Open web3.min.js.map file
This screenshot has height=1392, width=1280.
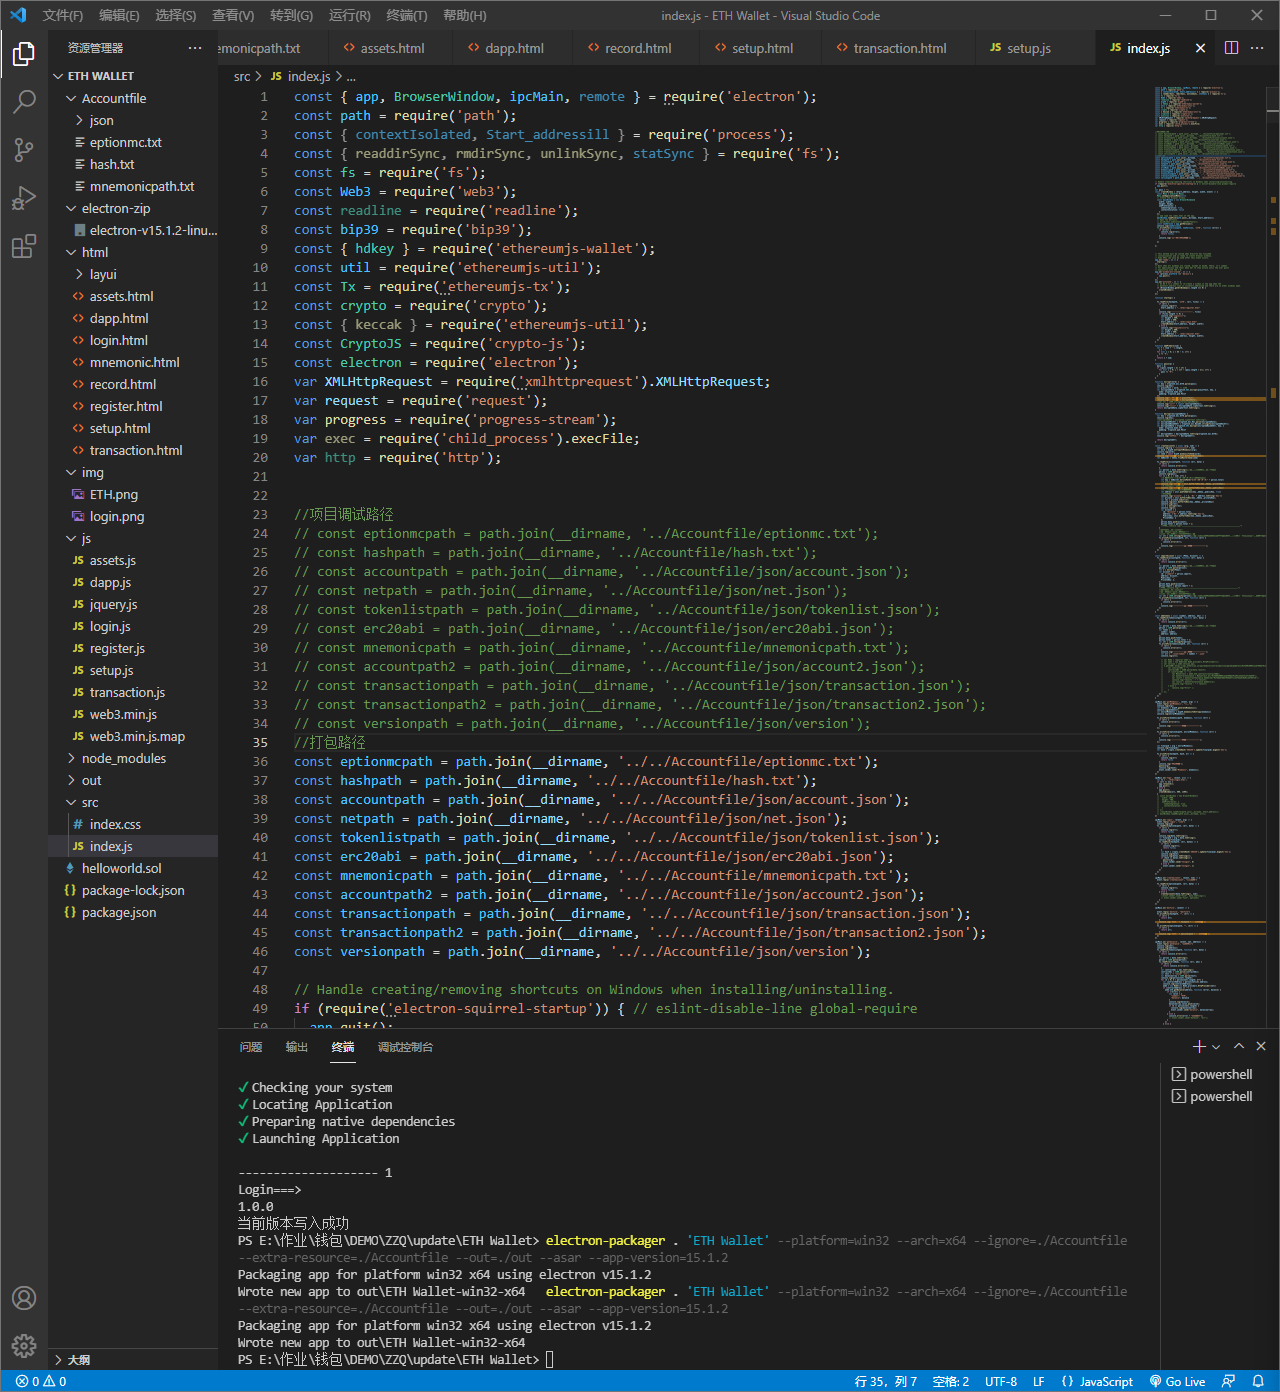point(133,736)
